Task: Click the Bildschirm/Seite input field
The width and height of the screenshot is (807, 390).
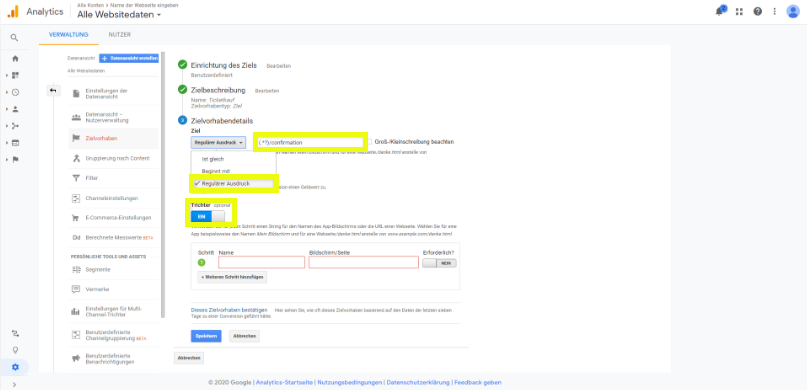Action: pos(363,262)
